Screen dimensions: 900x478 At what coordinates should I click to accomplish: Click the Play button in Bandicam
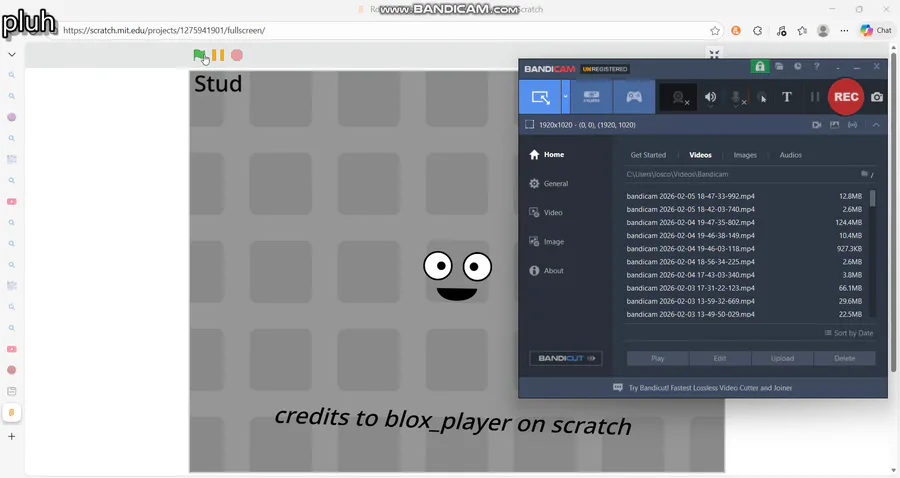click(x=657, y=358)
